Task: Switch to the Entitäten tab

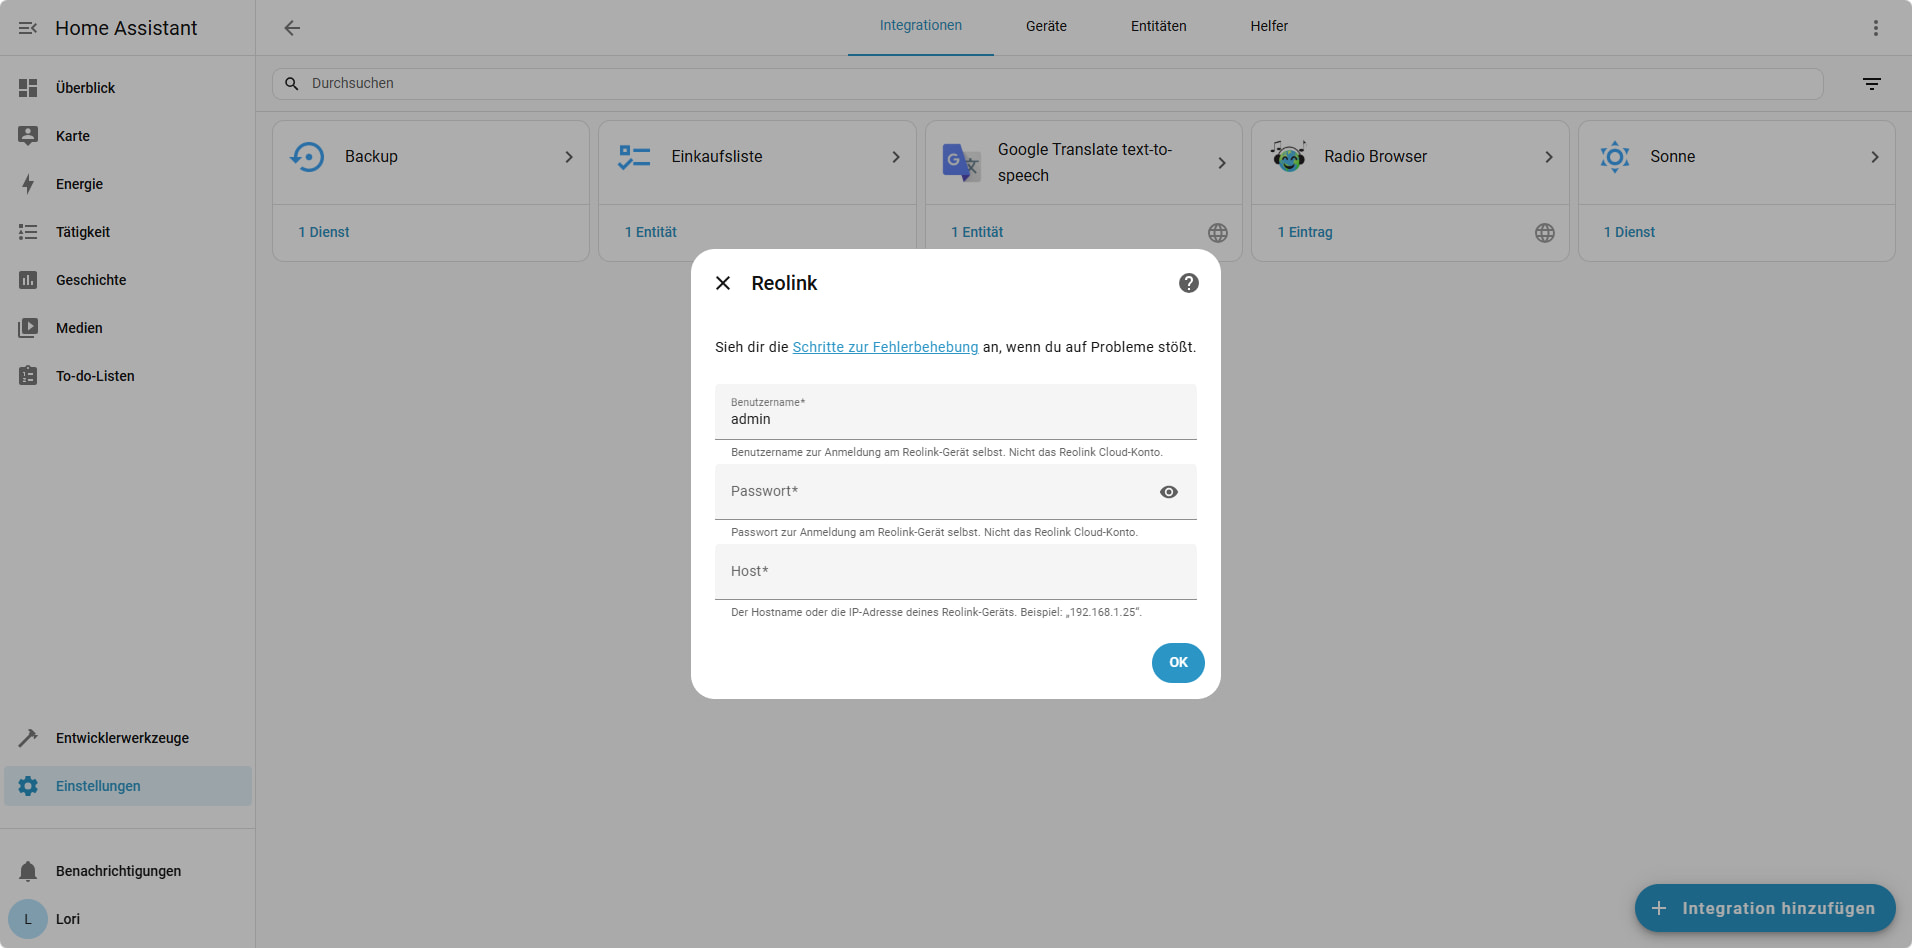Action: click(x=1159, y=27)
